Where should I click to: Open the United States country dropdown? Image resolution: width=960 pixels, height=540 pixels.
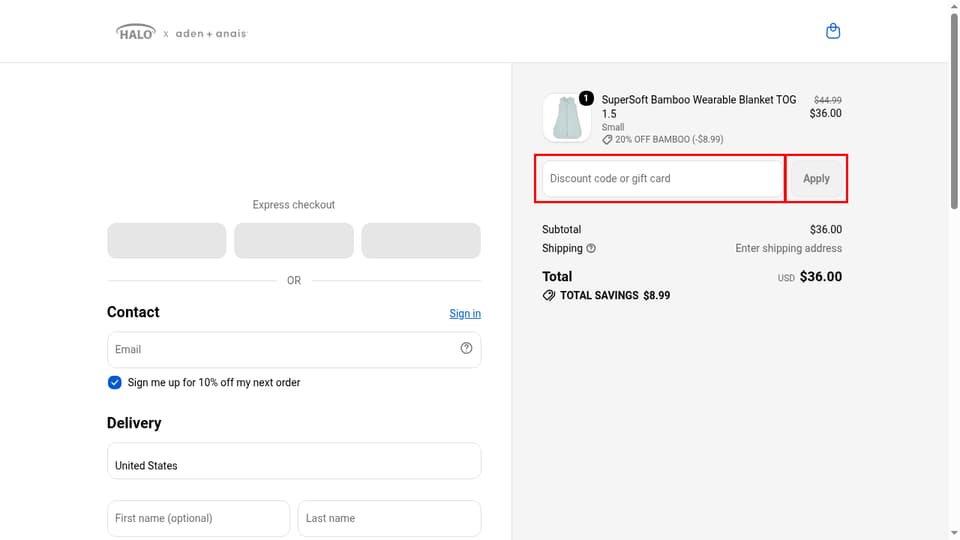tap(294, 461)
